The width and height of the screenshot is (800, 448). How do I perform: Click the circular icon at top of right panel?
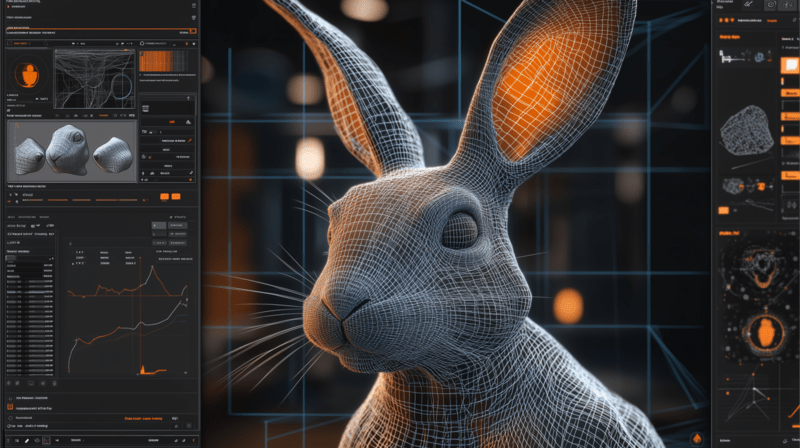pos(771,5)
